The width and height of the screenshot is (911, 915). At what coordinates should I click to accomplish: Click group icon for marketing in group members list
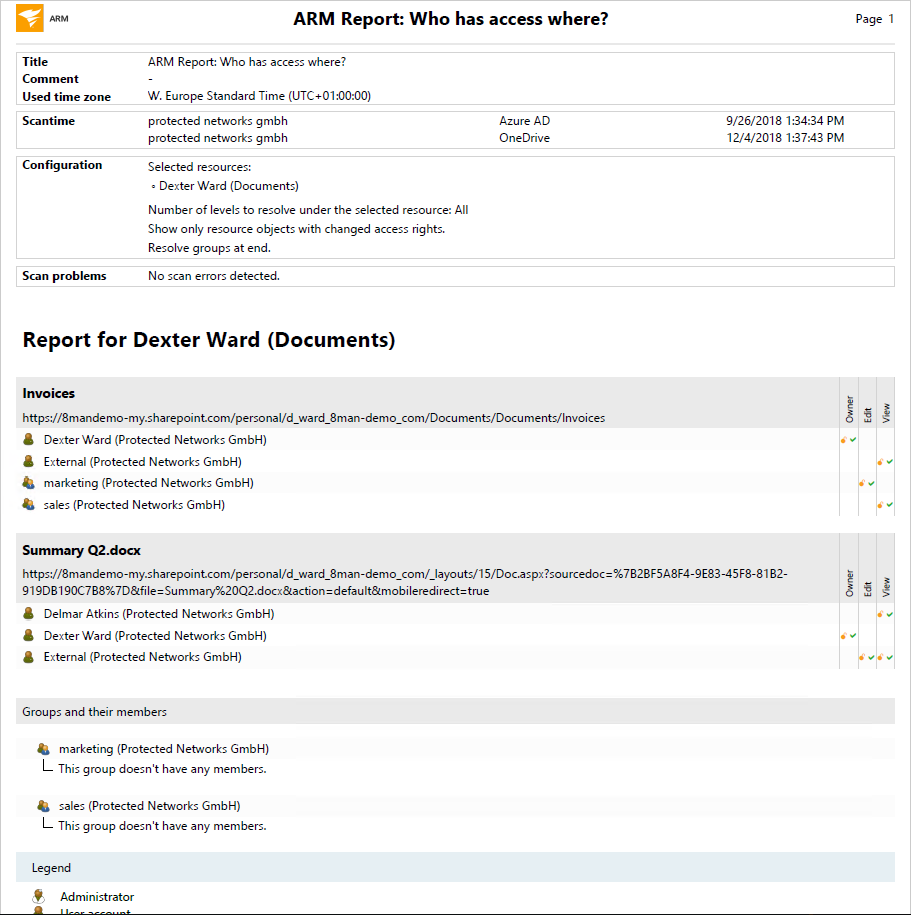[x=43, y=749]
